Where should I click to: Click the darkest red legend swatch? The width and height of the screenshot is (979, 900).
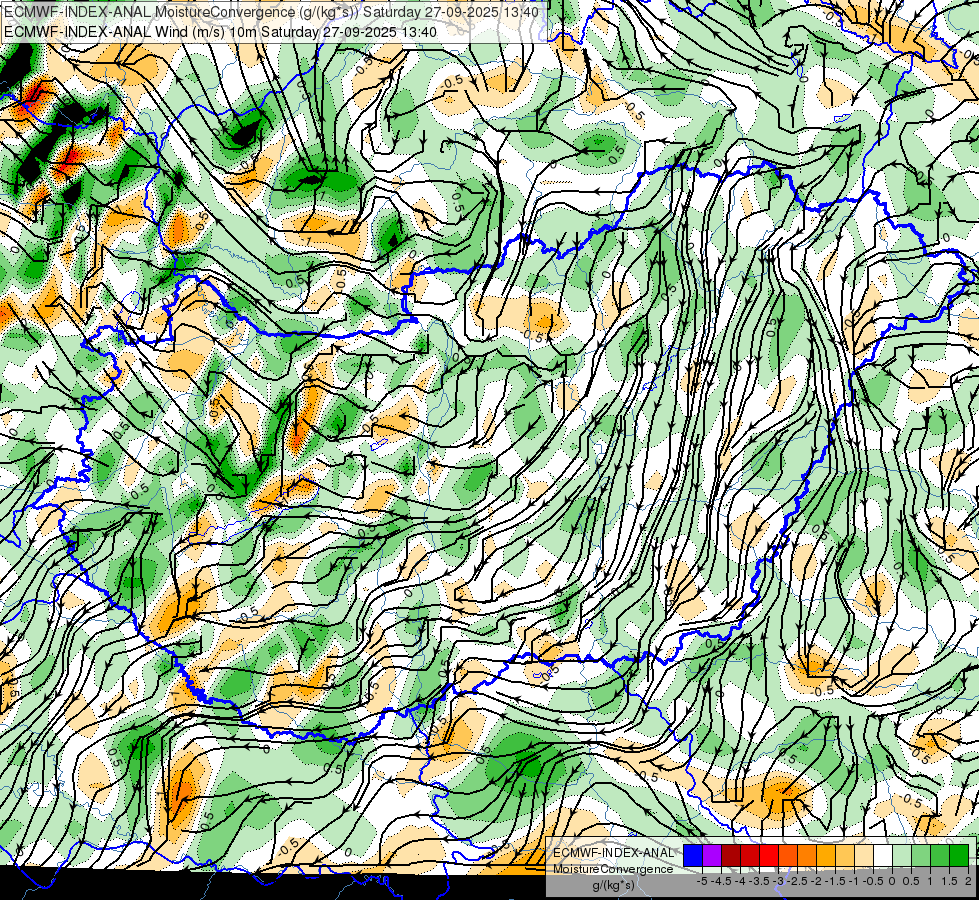[x=731, y=855]
